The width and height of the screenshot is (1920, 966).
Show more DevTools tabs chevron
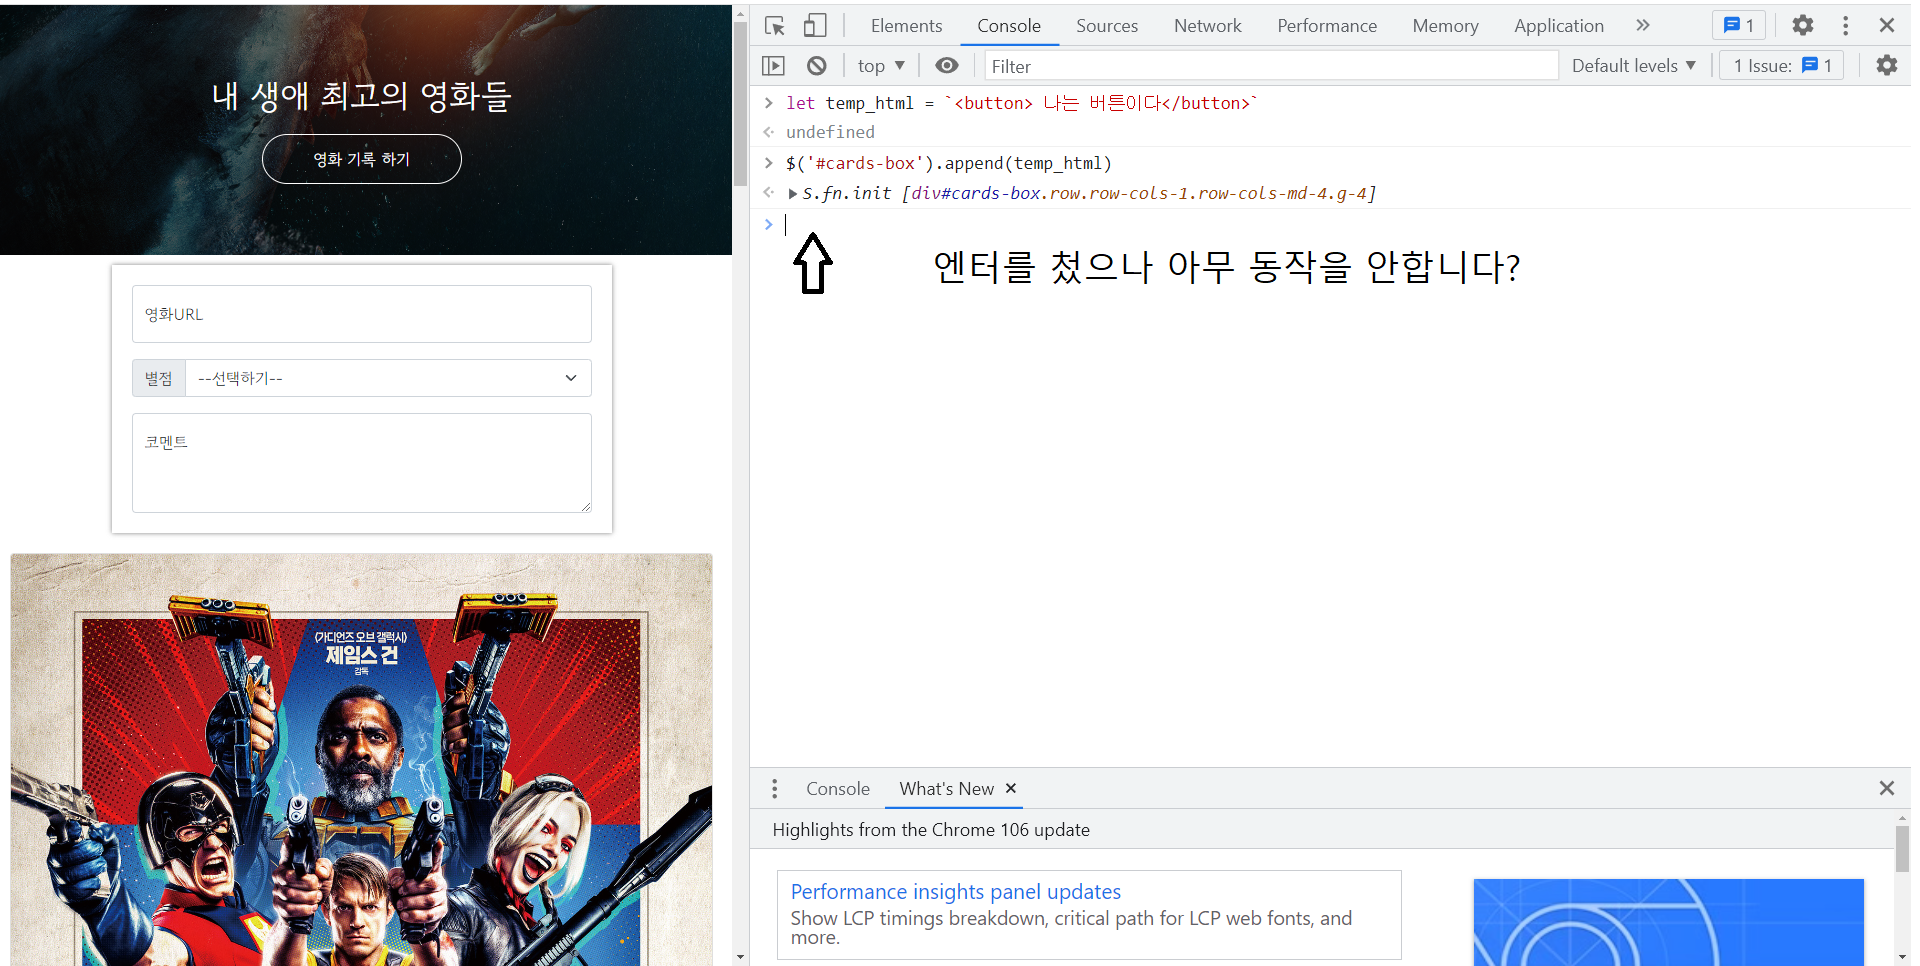[1643, 26]
